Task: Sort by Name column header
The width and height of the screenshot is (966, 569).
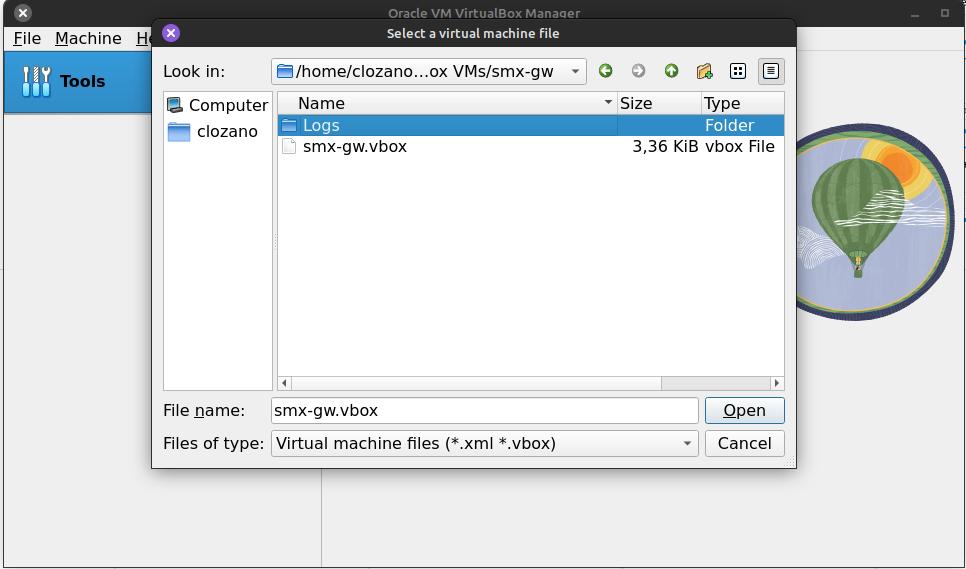Action: (447, 103)
